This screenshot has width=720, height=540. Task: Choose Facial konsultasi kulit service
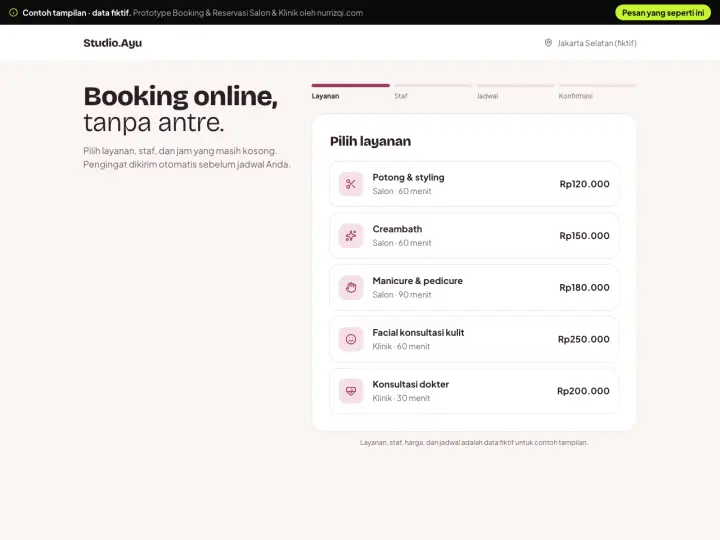(474, 339)
